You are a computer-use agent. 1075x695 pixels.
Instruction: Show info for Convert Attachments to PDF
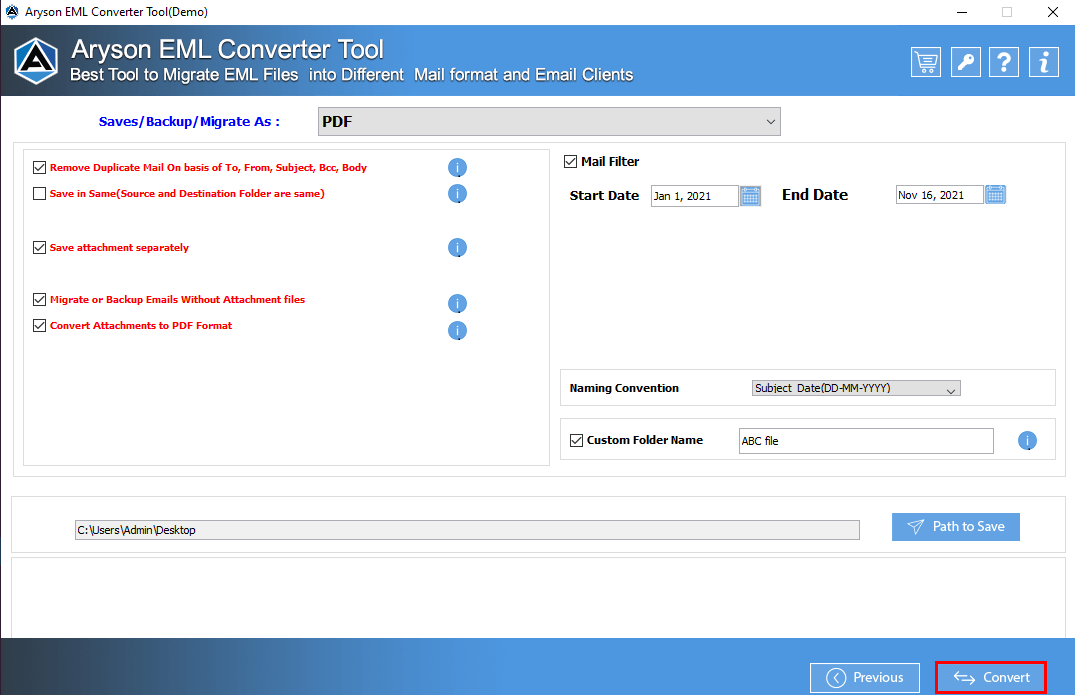tap(457, 330)
